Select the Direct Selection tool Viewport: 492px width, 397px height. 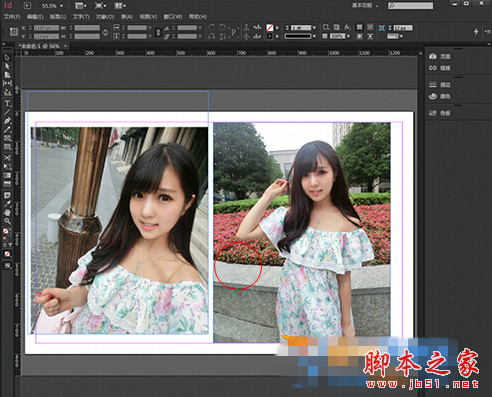coord(7,66)
